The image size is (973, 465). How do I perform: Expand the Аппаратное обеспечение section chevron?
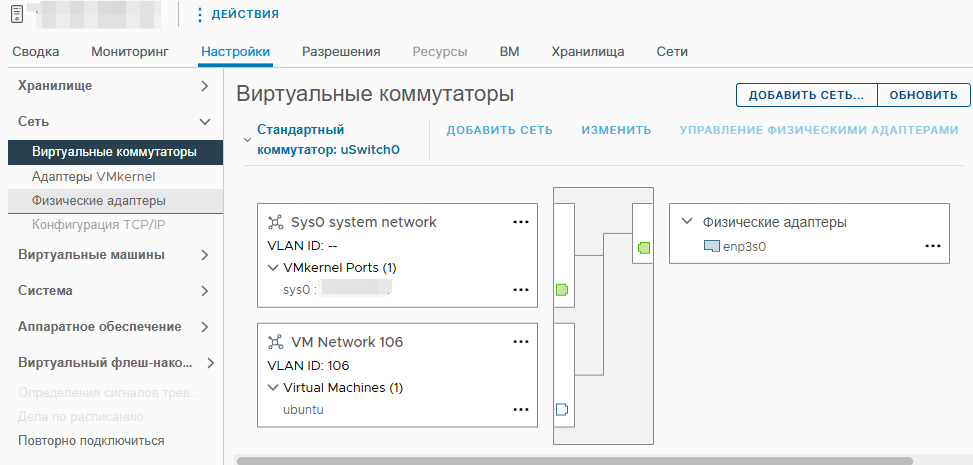point(205,327)
